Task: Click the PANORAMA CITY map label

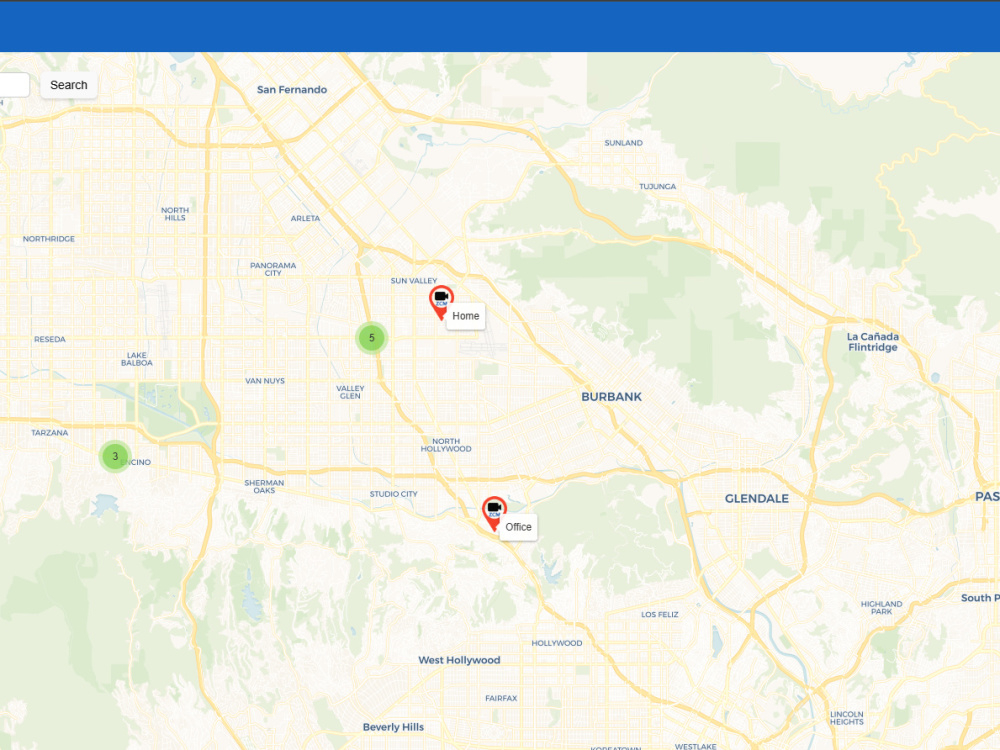Action: click(x=273, y=269)
